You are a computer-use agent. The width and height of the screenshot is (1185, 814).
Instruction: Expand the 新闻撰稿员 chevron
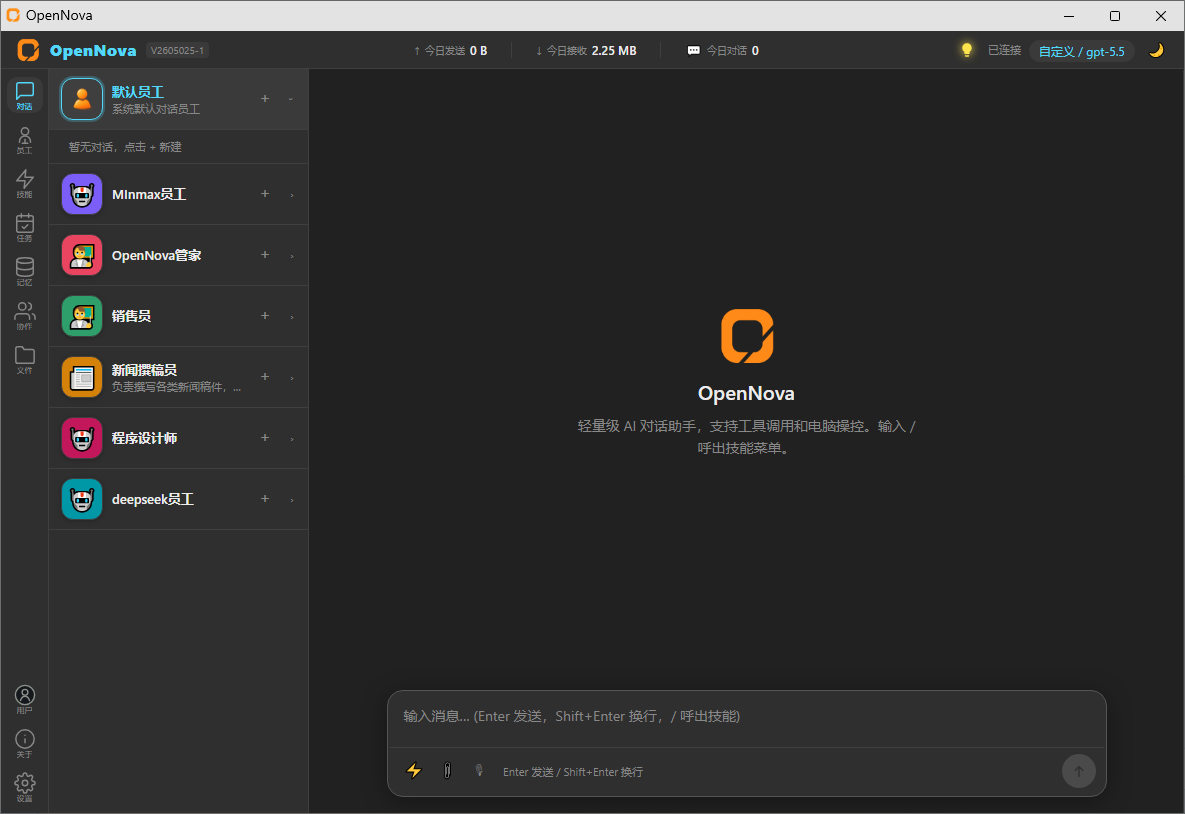point(292,378)
